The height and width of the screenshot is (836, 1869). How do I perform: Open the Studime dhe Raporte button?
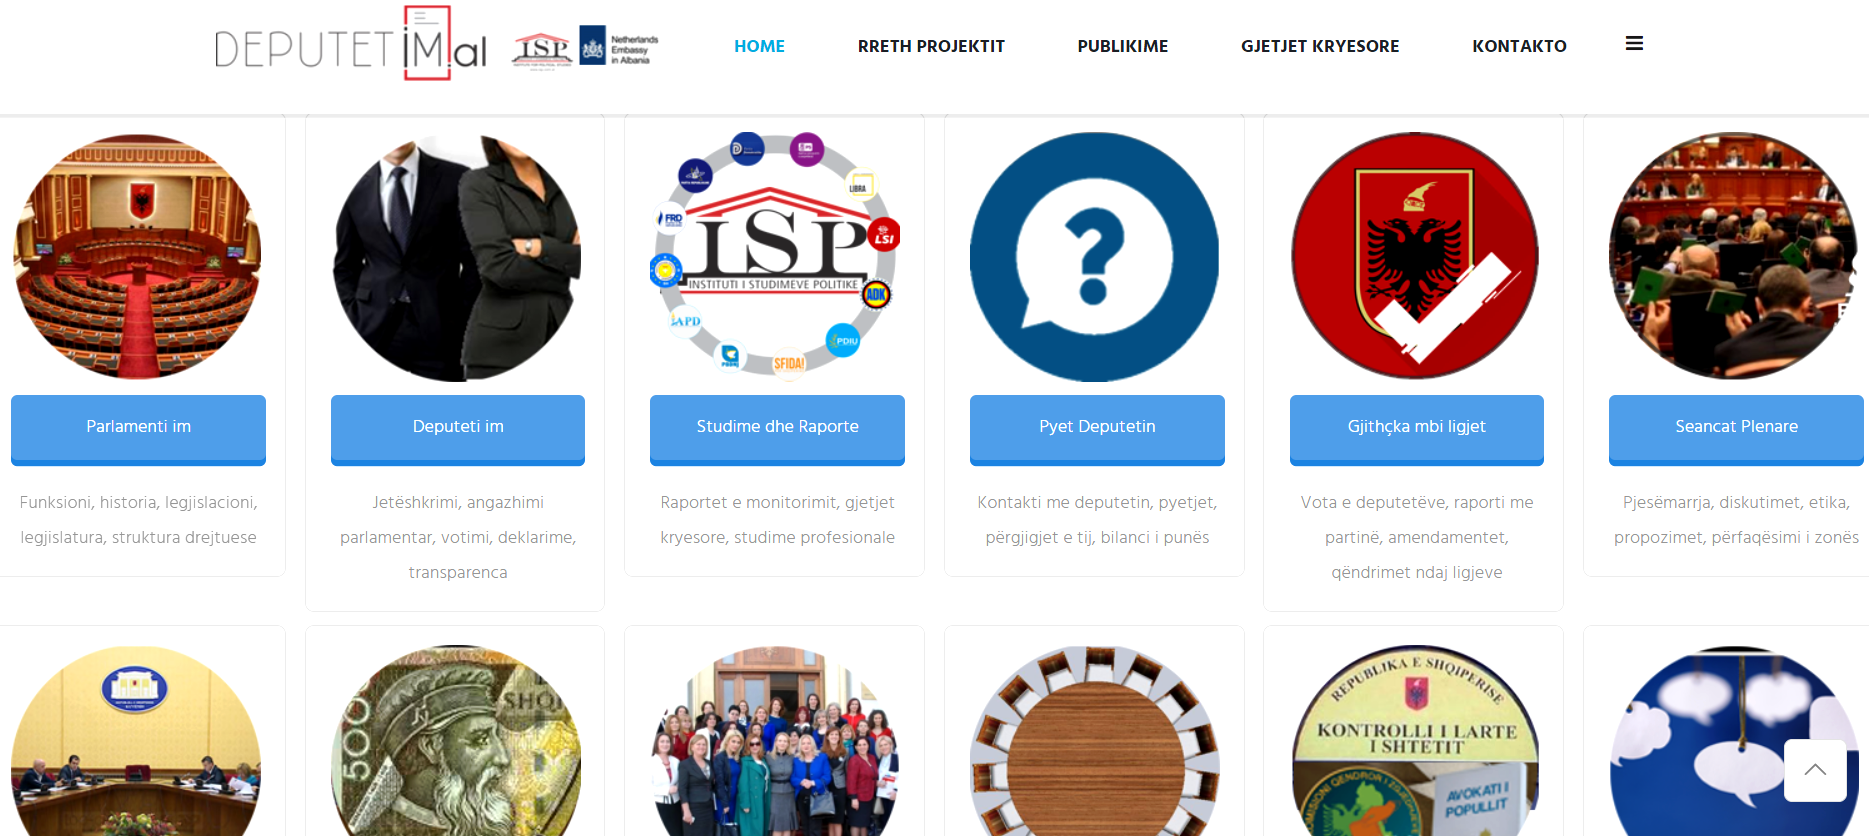tap(777, 429)
